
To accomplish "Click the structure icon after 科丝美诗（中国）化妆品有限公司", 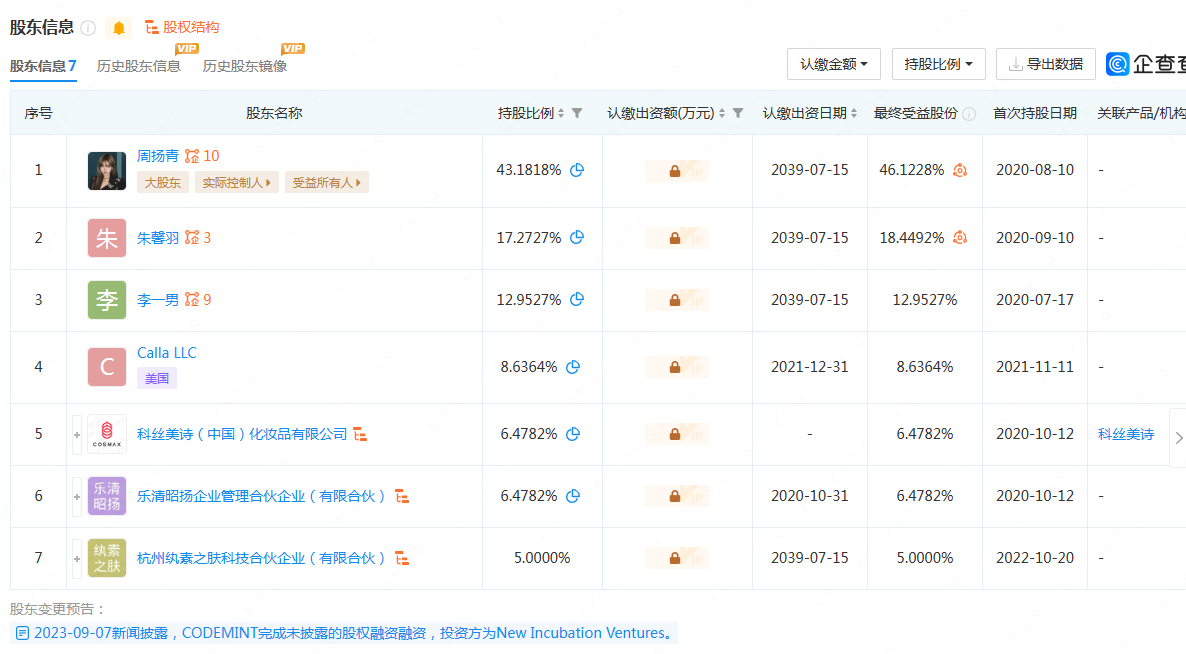I will coord(360,434).
